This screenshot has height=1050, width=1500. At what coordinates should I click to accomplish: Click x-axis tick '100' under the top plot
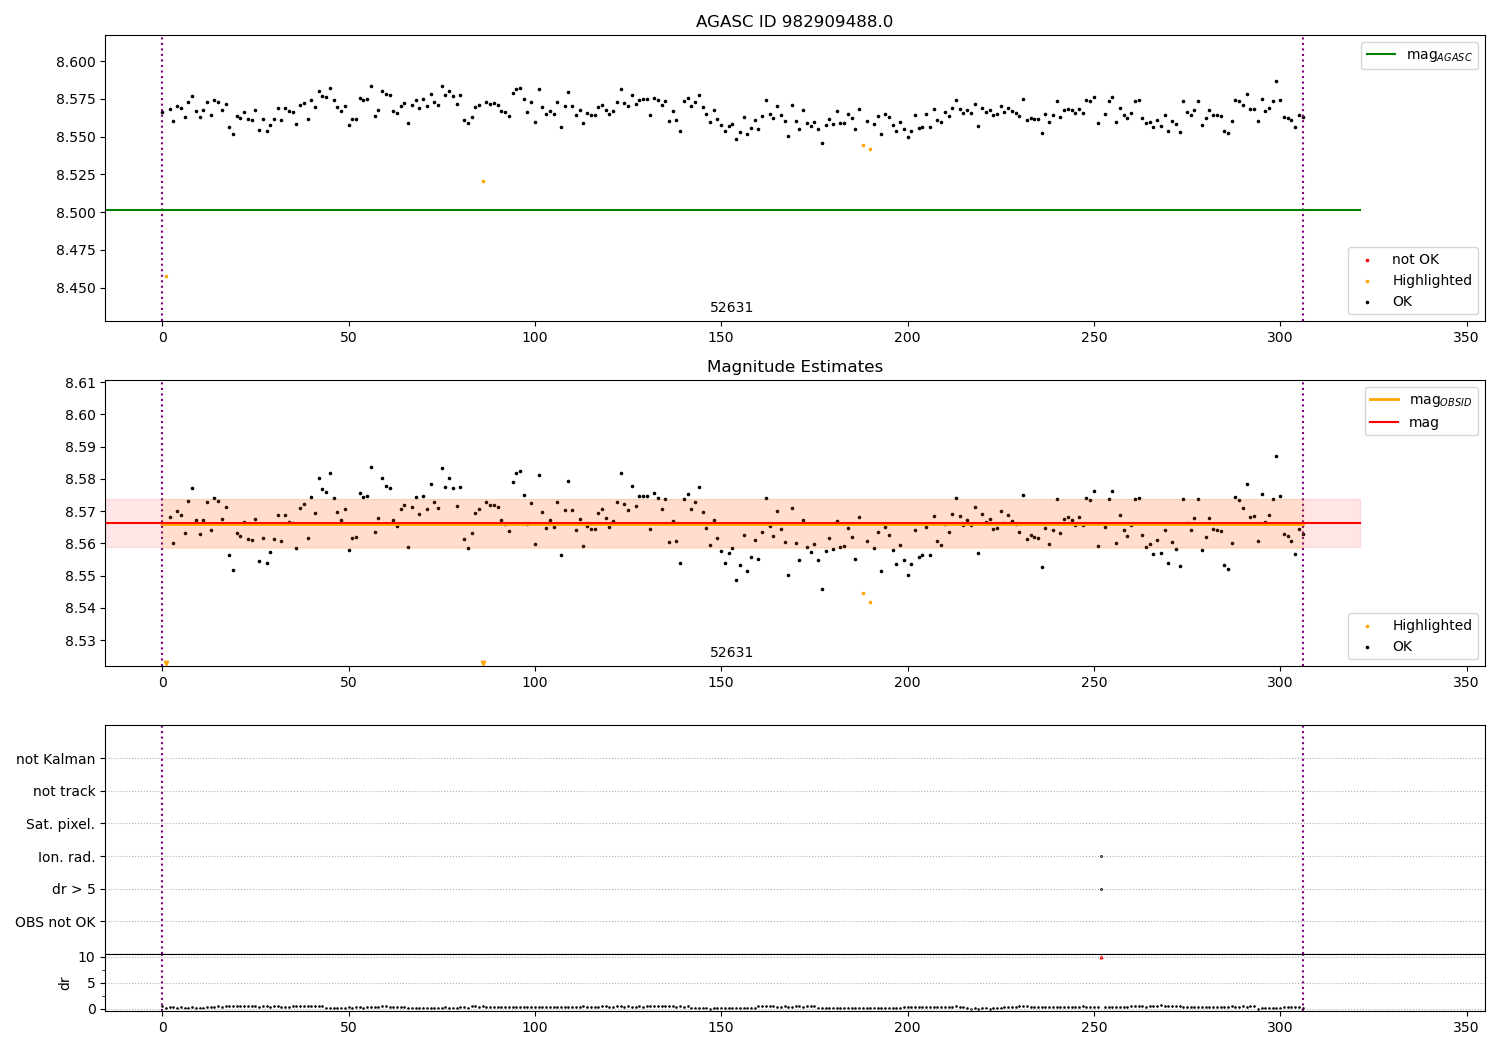(x=535, y=338)
